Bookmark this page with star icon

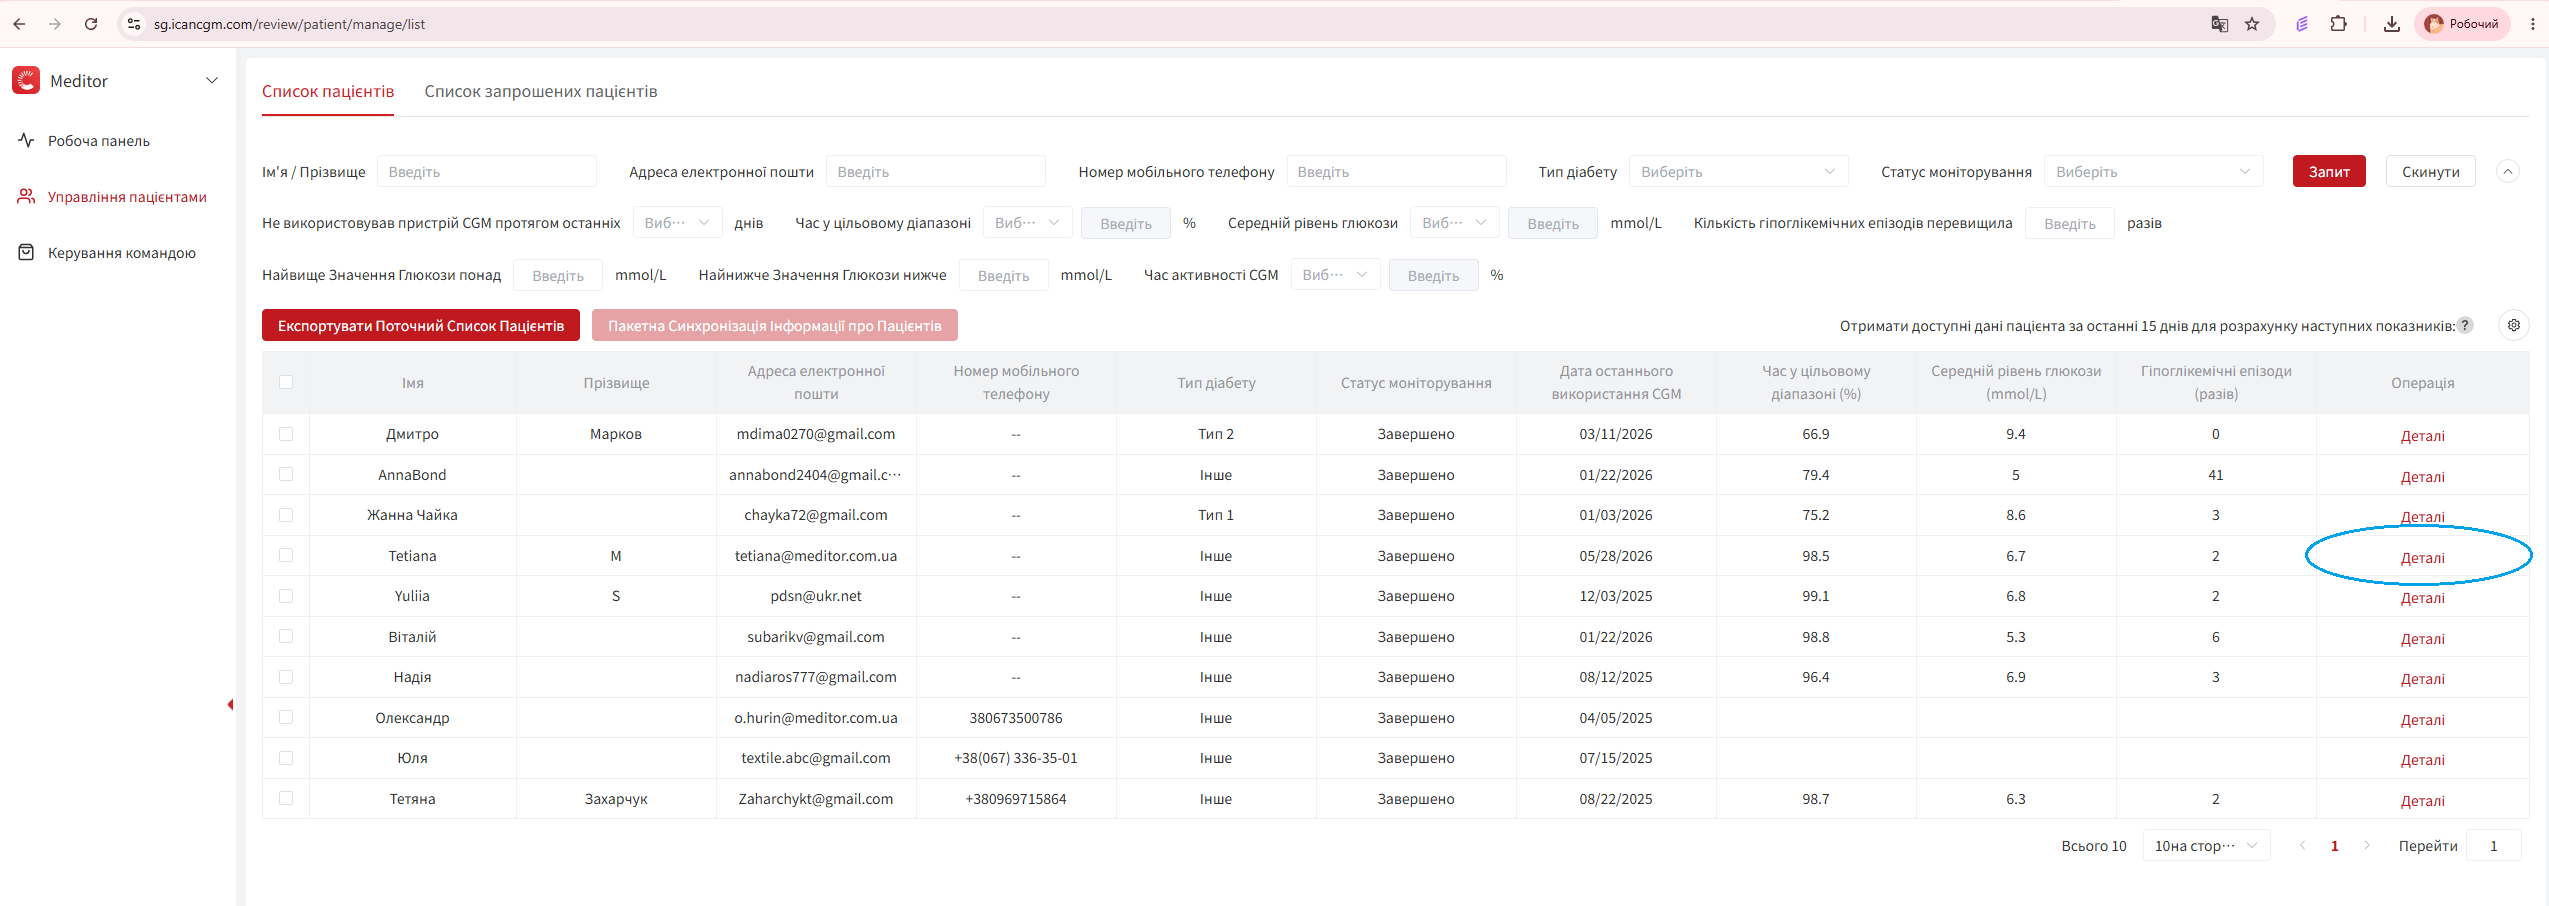click(x=2252, y=24)
